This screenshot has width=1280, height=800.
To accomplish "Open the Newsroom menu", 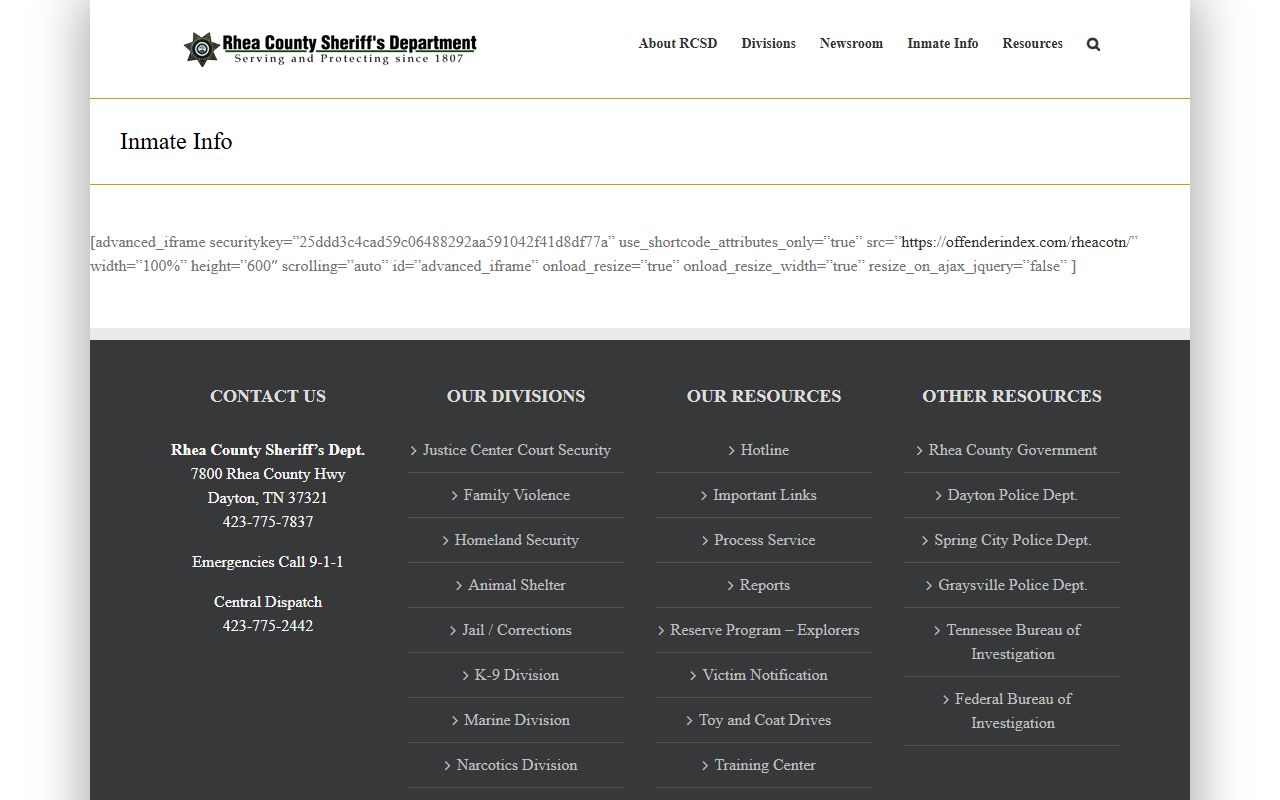I will pyautogui.click(x=851, y=43).
